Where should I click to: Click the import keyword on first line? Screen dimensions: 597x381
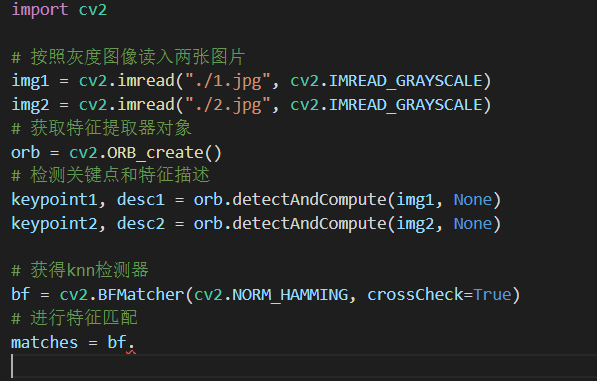coord(40,9)
